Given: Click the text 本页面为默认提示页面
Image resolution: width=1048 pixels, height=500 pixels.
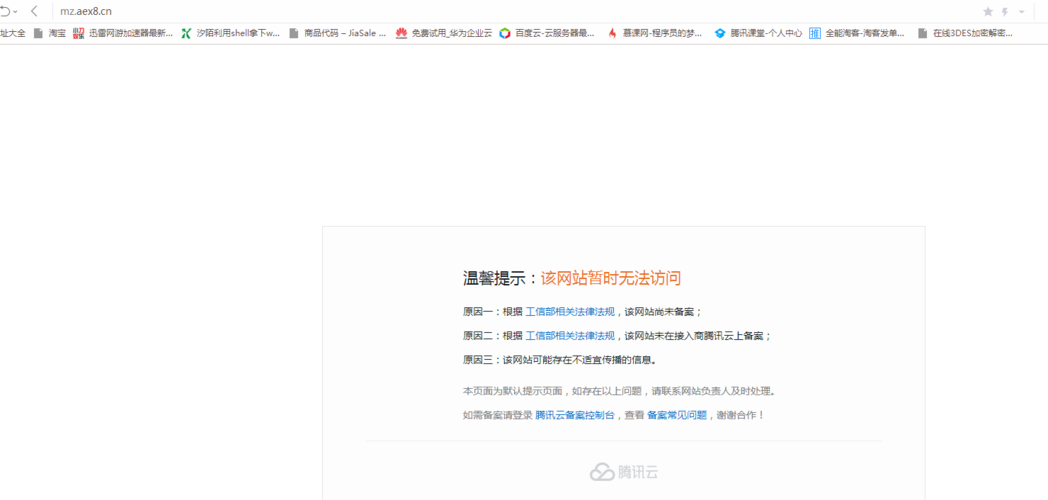Looking at the screenshot, I should tap(512, 391).
